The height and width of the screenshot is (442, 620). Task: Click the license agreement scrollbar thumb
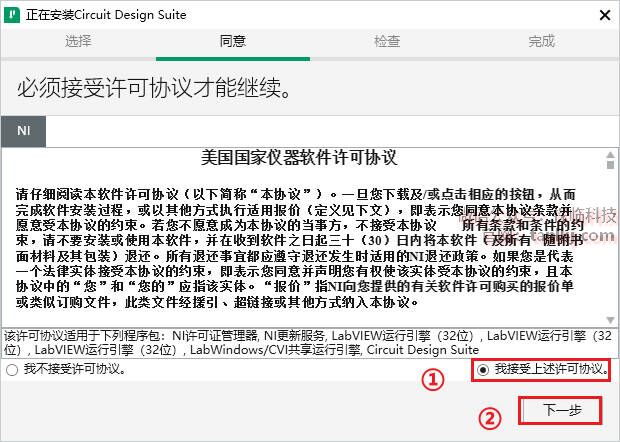(610, 164)
